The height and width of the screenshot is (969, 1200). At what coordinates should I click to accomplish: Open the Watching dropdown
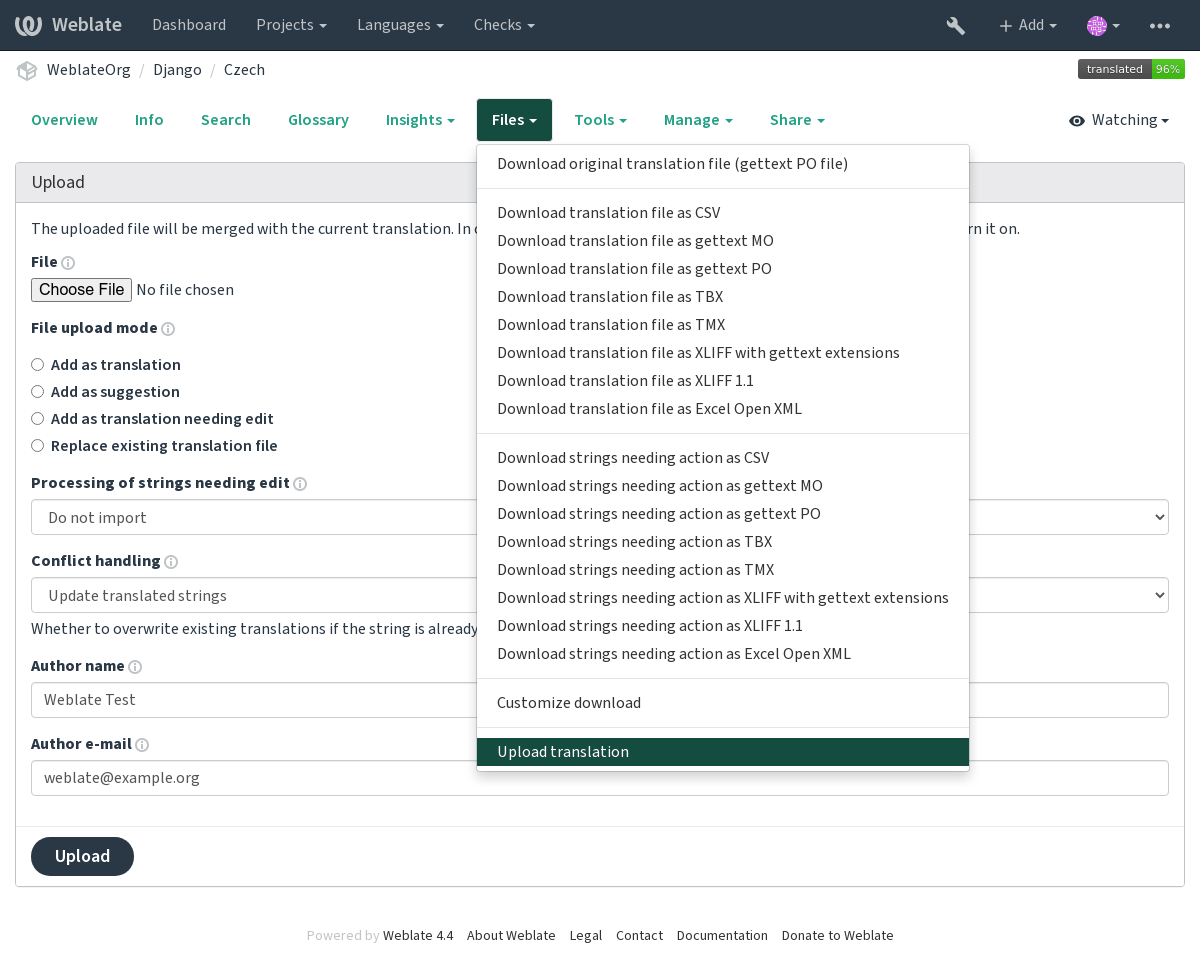(1119, 120)
